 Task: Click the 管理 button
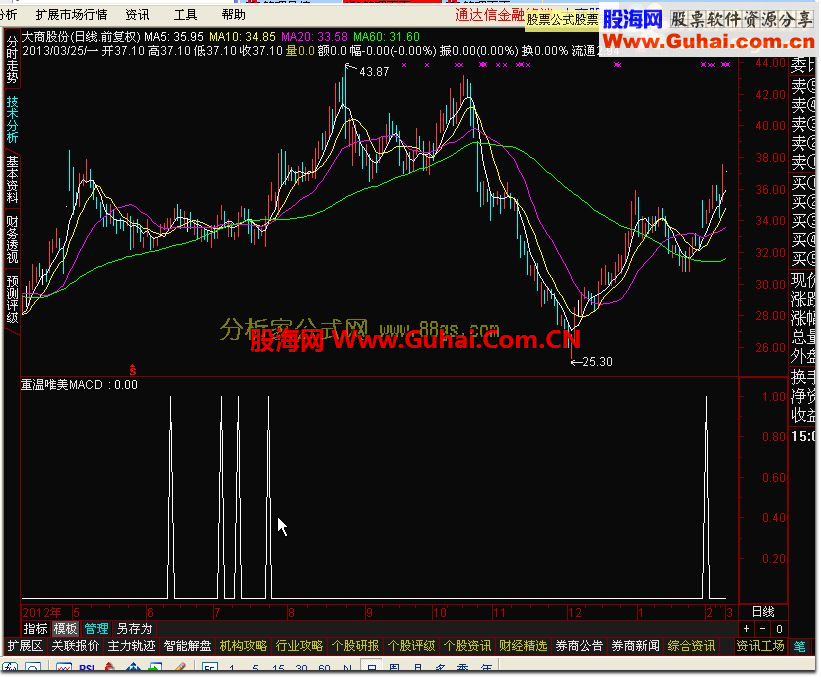tap(96, 629)
